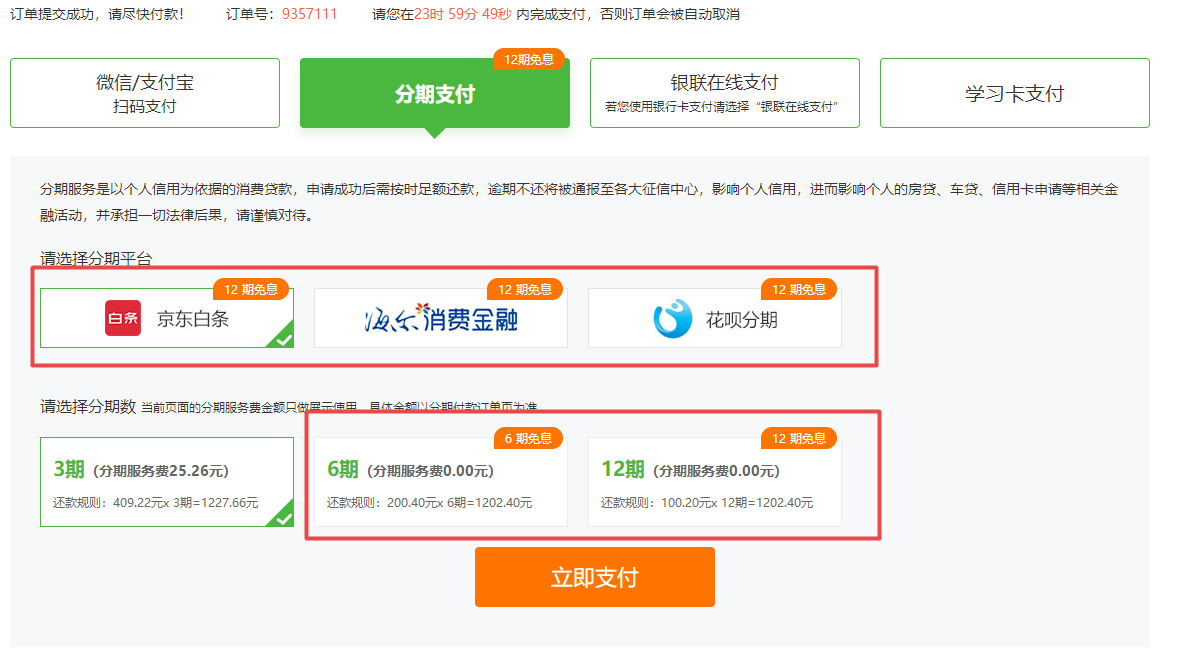Click the Haier Consumer Finance logo
Screen dimensions: 1178x656
point(440,319)
